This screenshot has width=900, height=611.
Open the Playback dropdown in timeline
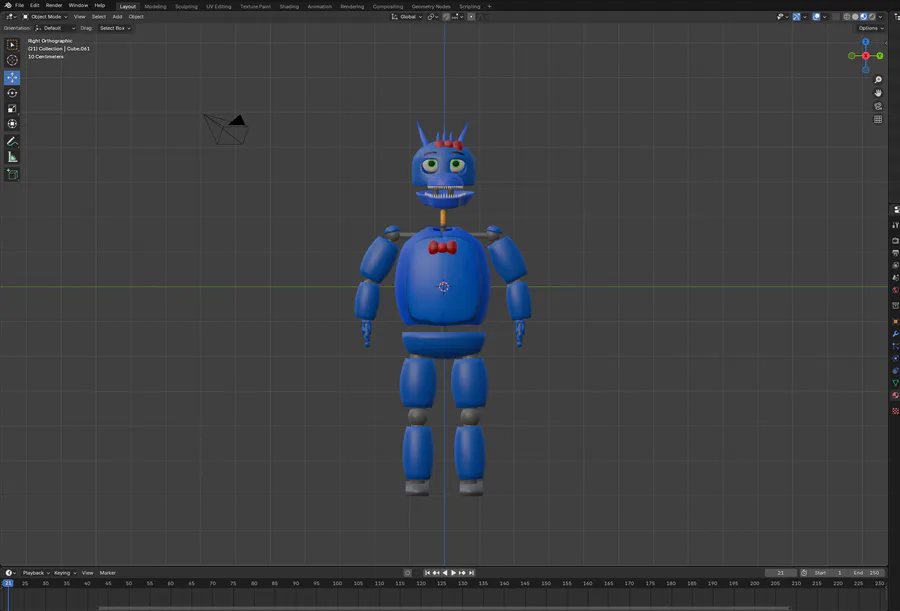click(x=36, y=573)
